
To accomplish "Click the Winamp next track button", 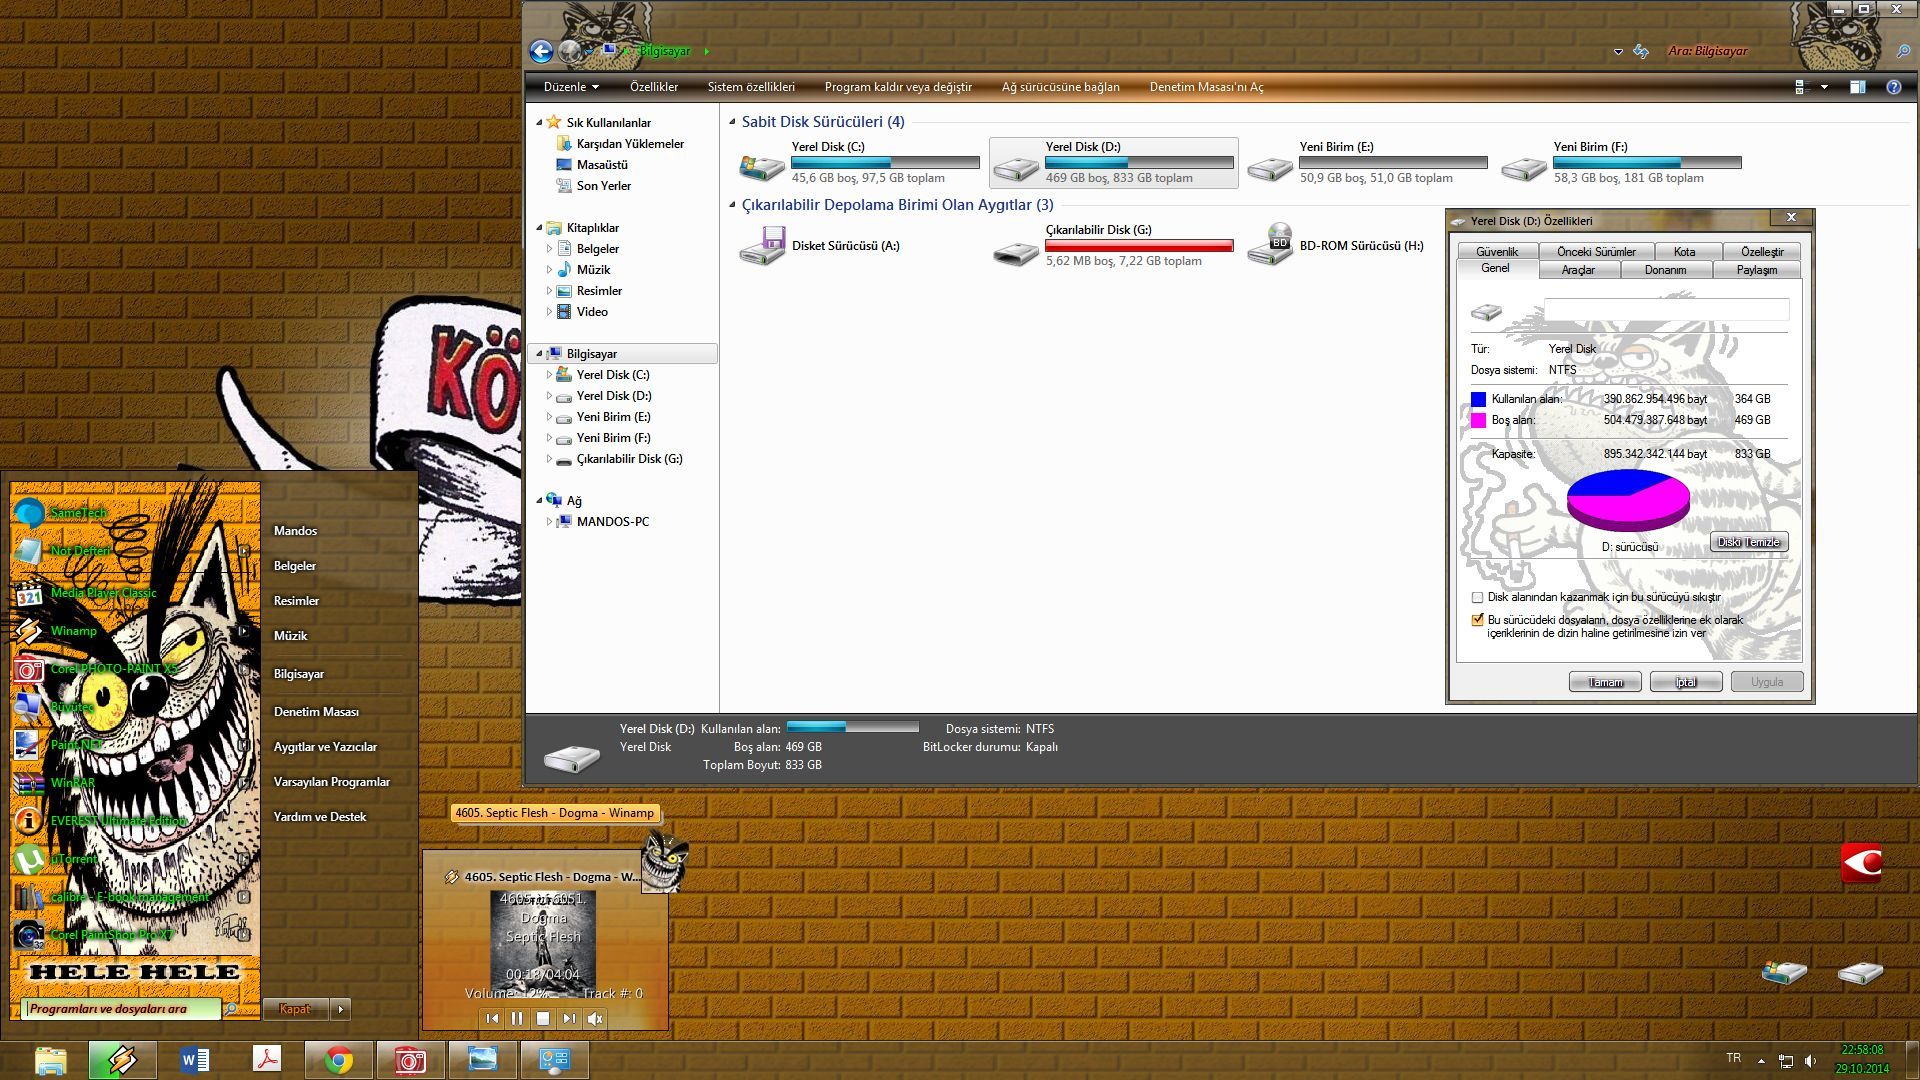I will click(568, 1018).
